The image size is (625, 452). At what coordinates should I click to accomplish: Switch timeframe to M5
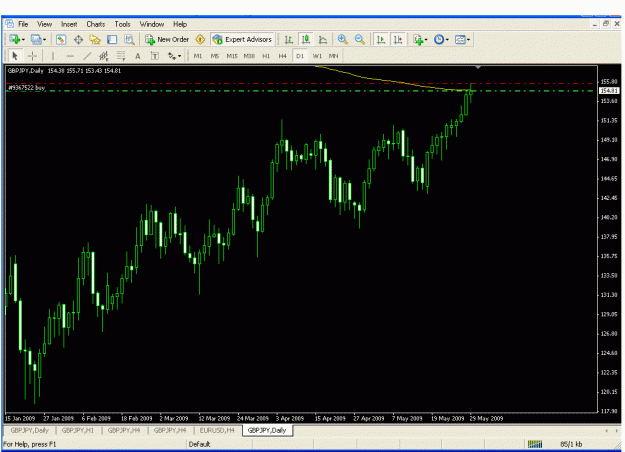point(215,56)
